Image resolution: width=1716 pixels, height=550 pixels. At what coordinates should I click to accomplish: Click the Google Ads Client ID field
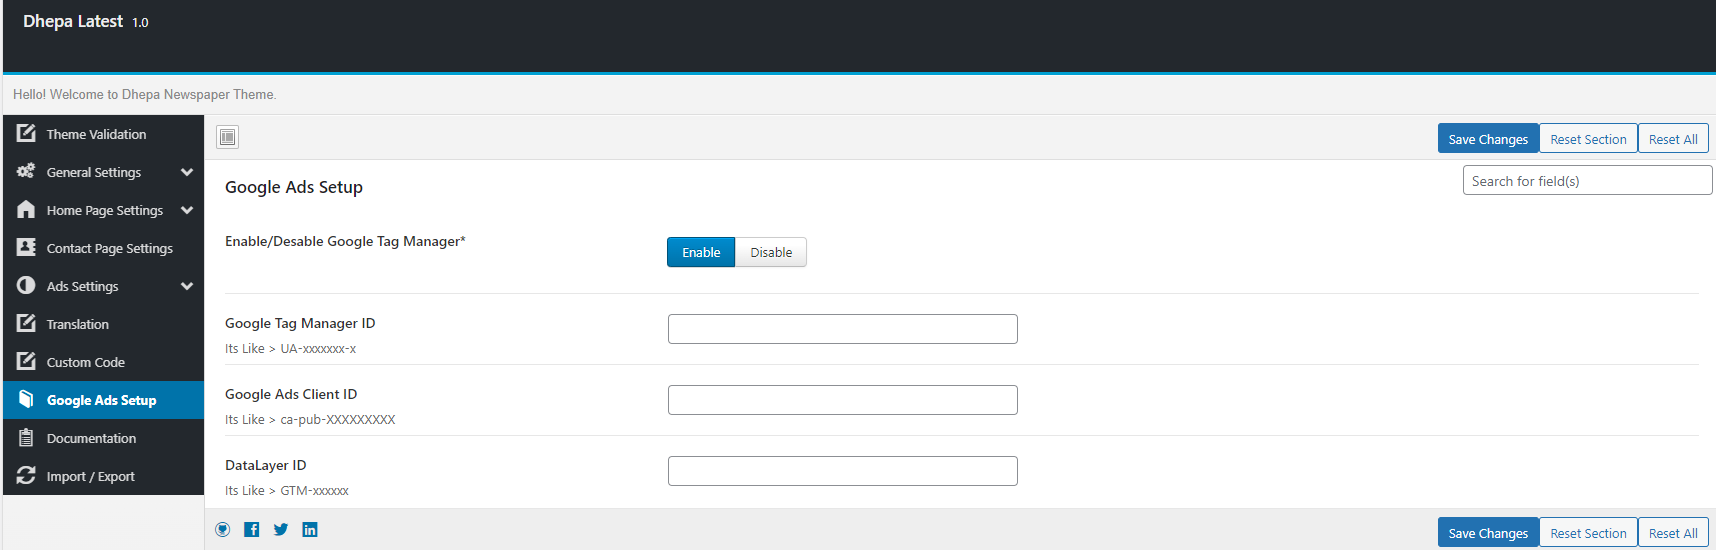(x=843, y=400)
